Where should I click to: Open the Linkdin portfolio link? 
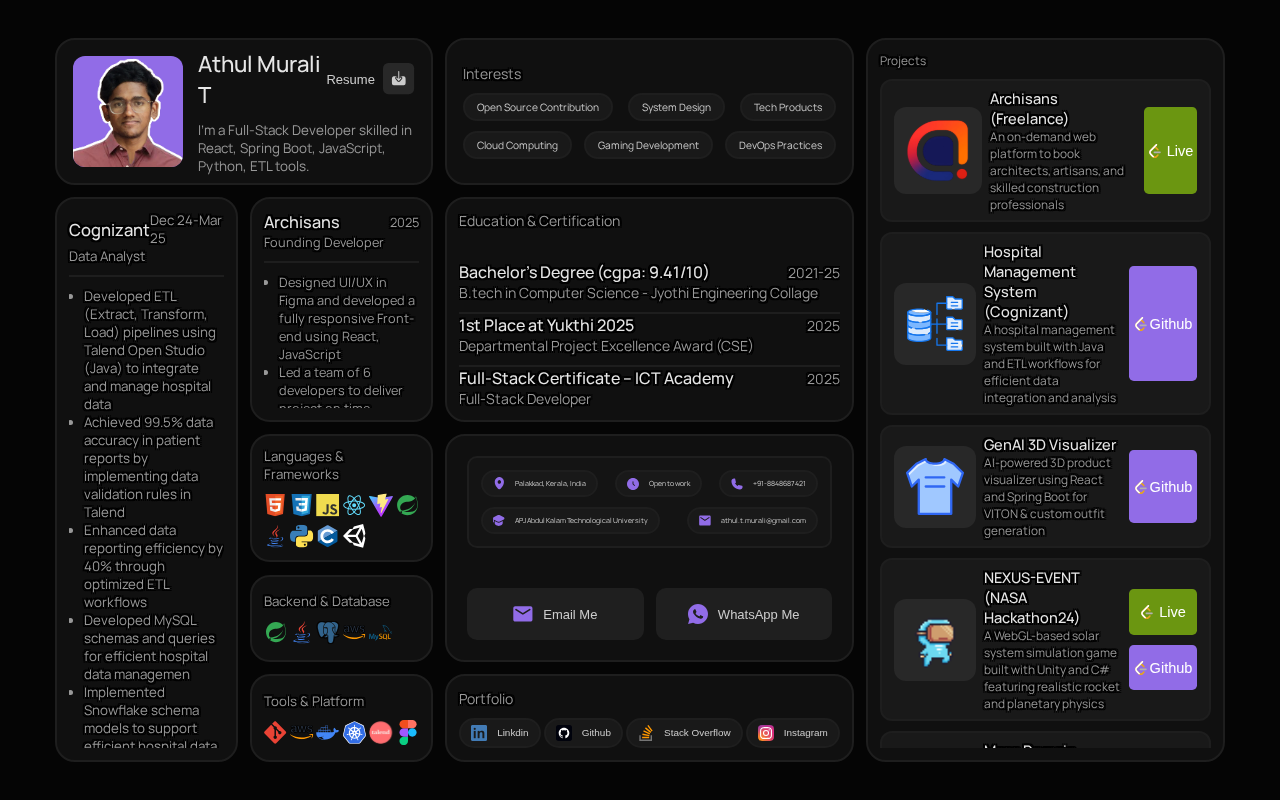click(x=500, y=733)
